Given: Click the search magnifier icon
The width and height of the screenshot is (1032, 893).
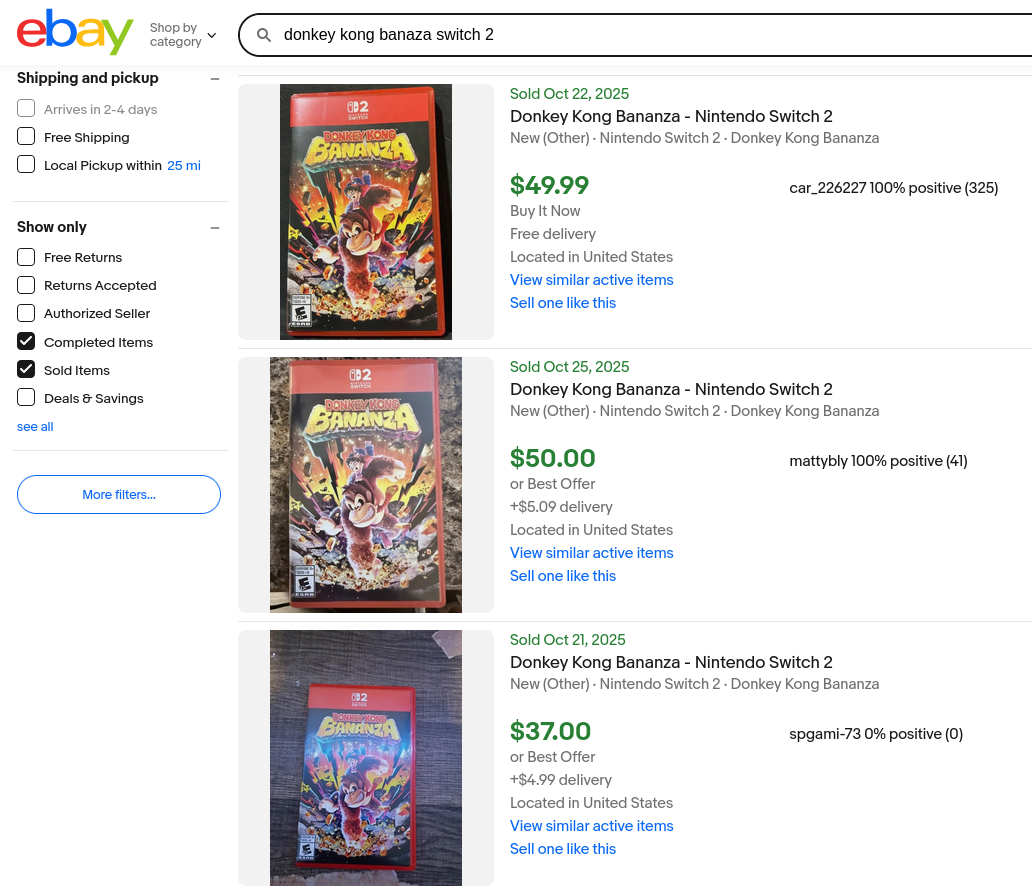Looking at the screenshot, I should (x=264, y=35).
